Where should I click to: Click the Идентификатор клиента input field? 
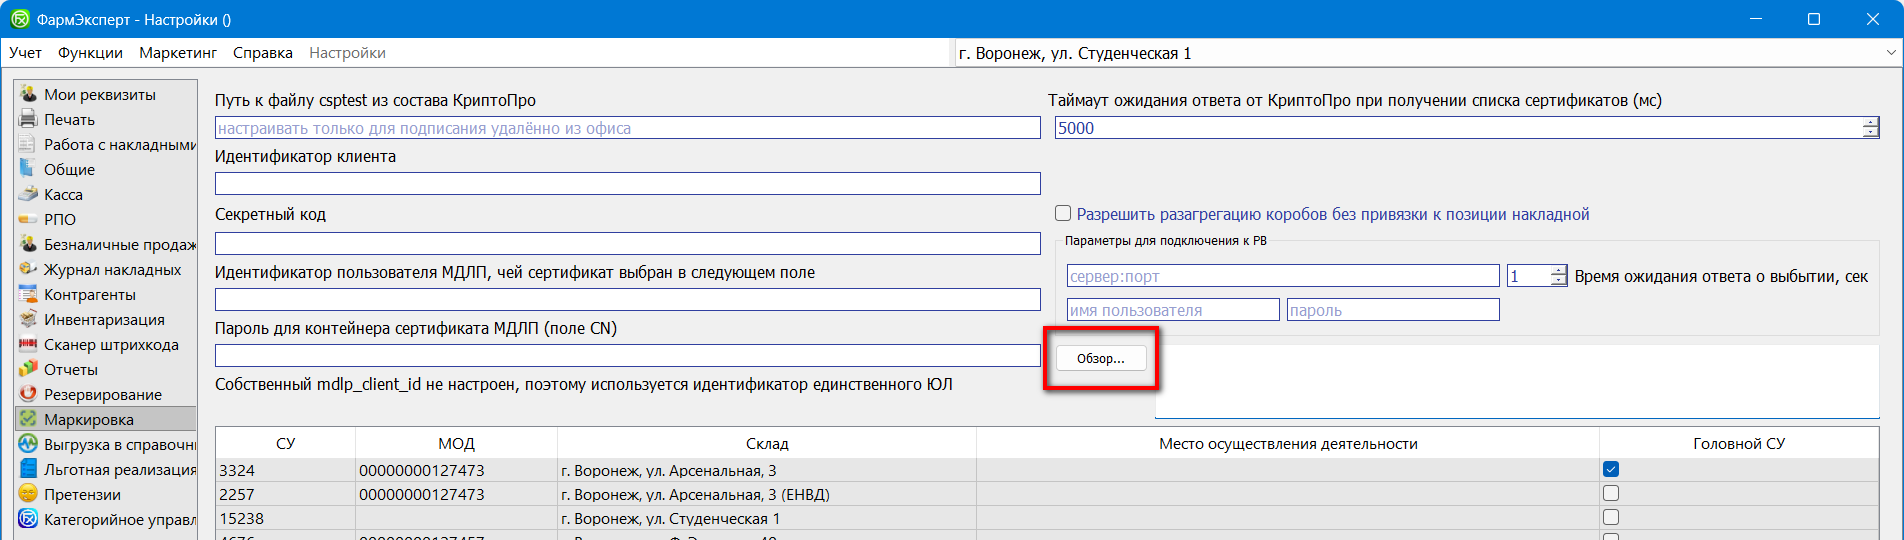pos(627,184)
